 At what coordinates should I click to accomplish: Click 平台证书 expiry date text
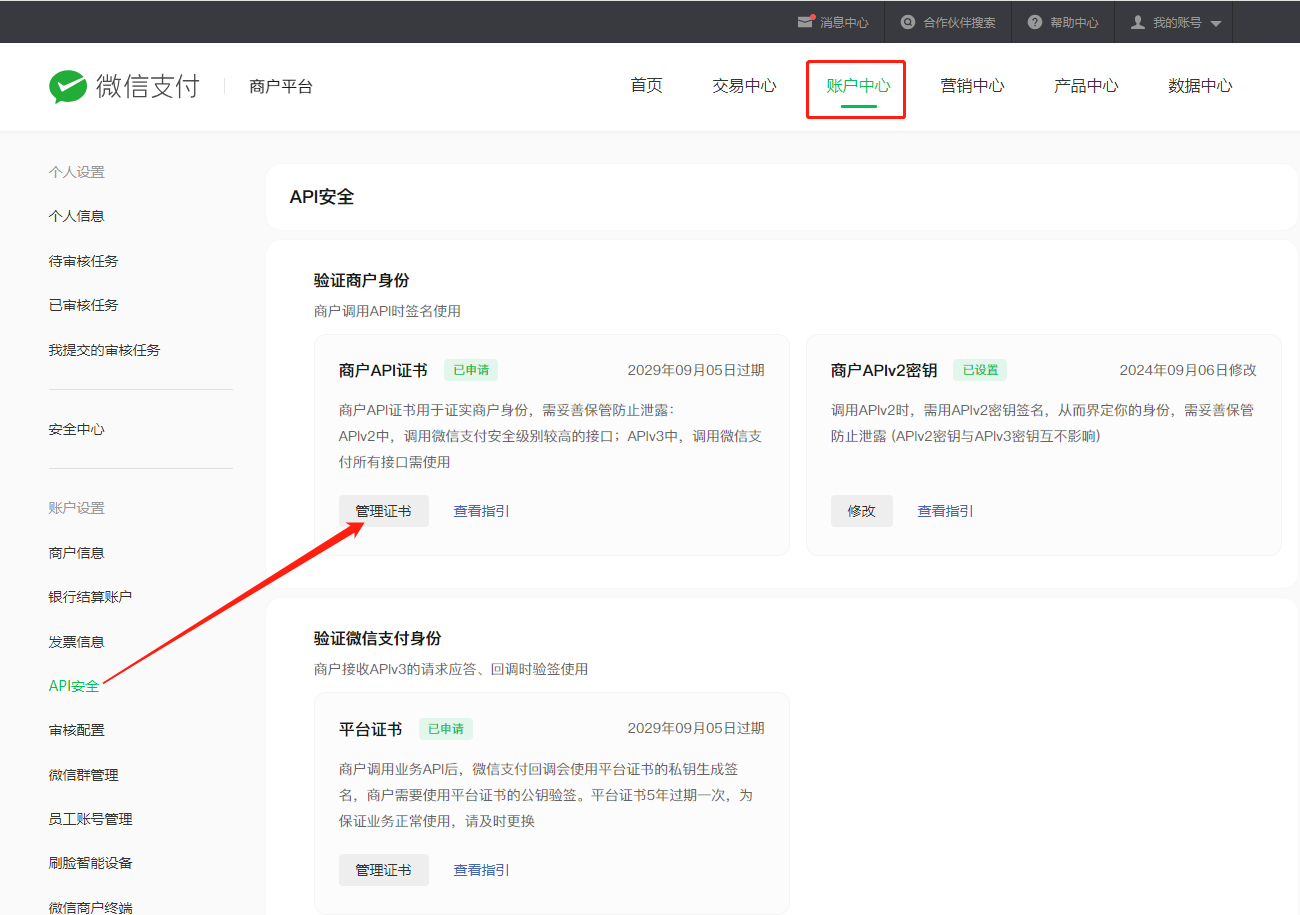696,728
